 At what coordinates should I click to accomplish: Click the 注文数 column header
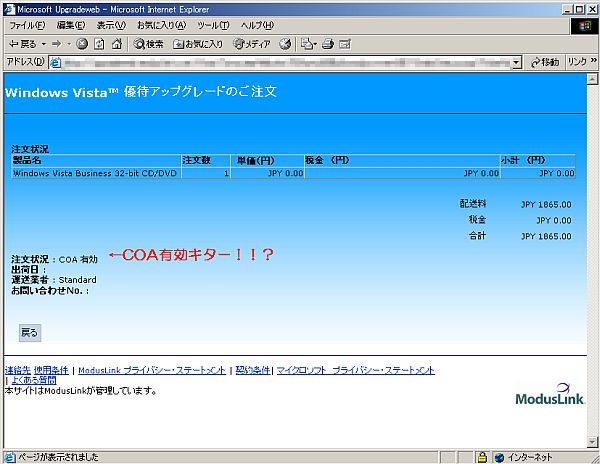pos(206,160)
